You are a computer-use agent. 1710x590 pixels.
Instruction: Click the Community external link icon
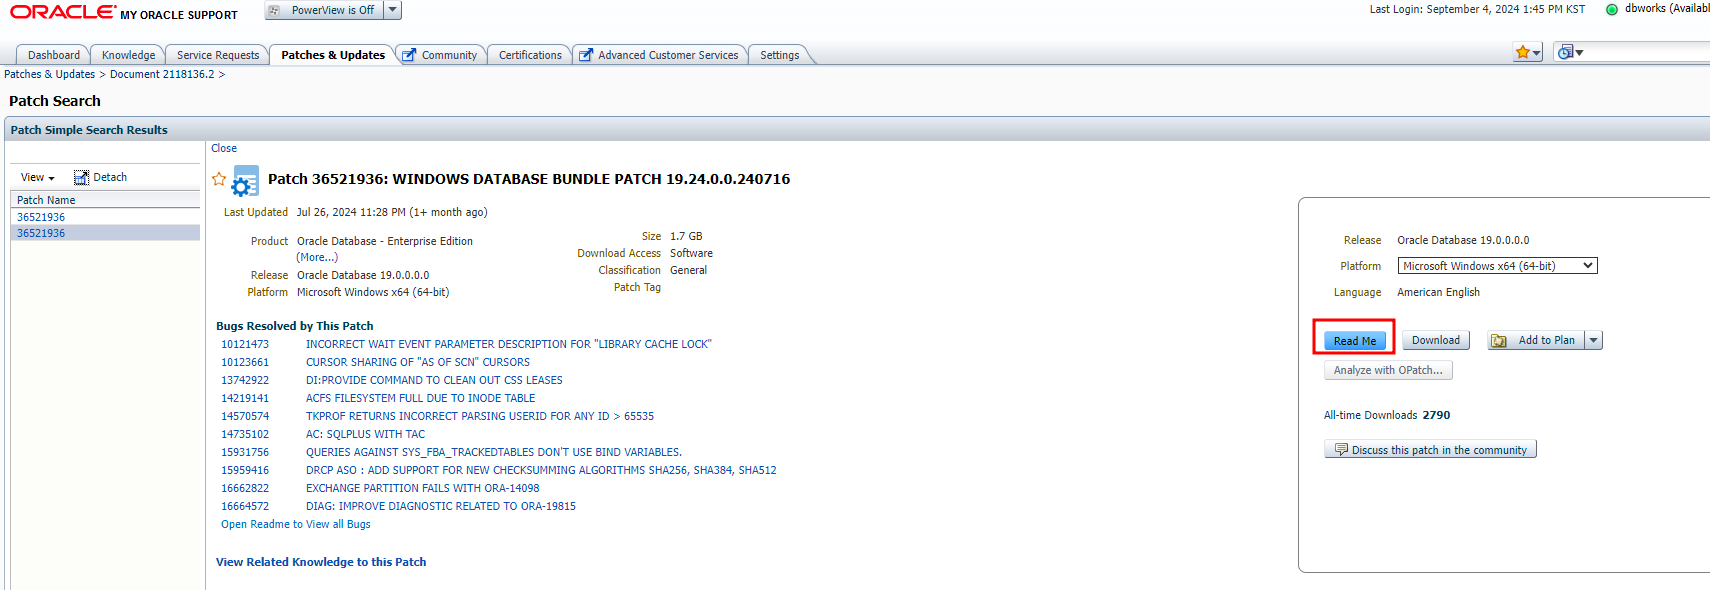coord(409,55)
